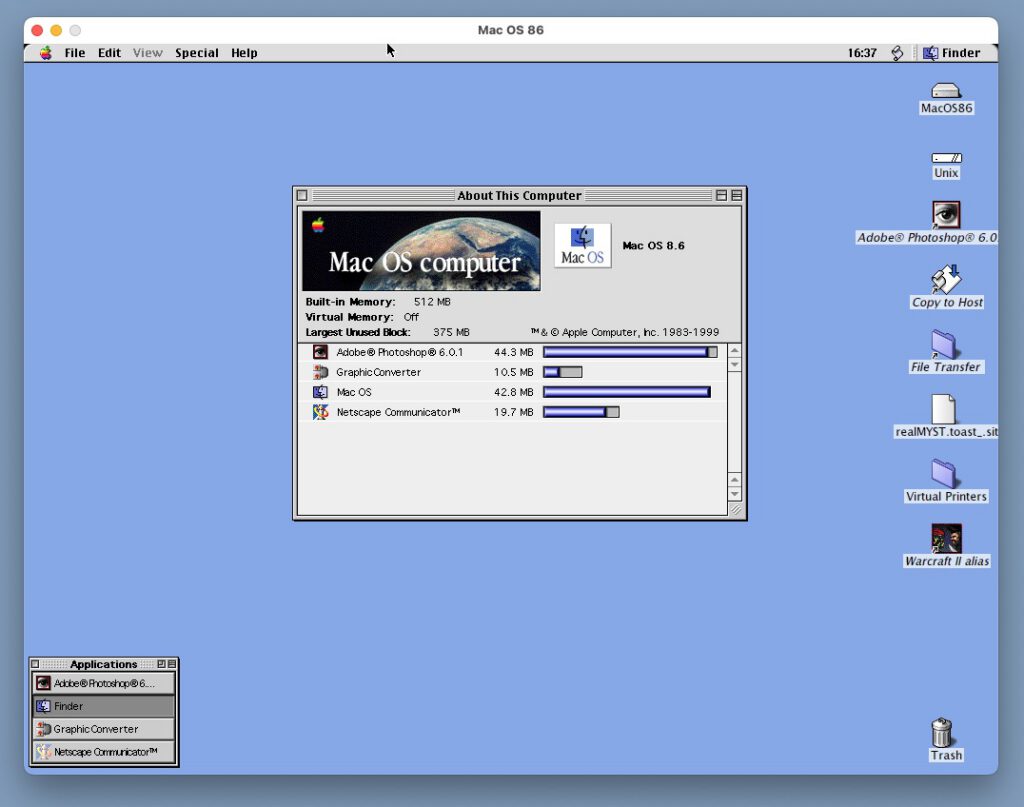Switch to Graphic Converter in Applications palette
The image size is (1024, 807).
tap(103, 729)
